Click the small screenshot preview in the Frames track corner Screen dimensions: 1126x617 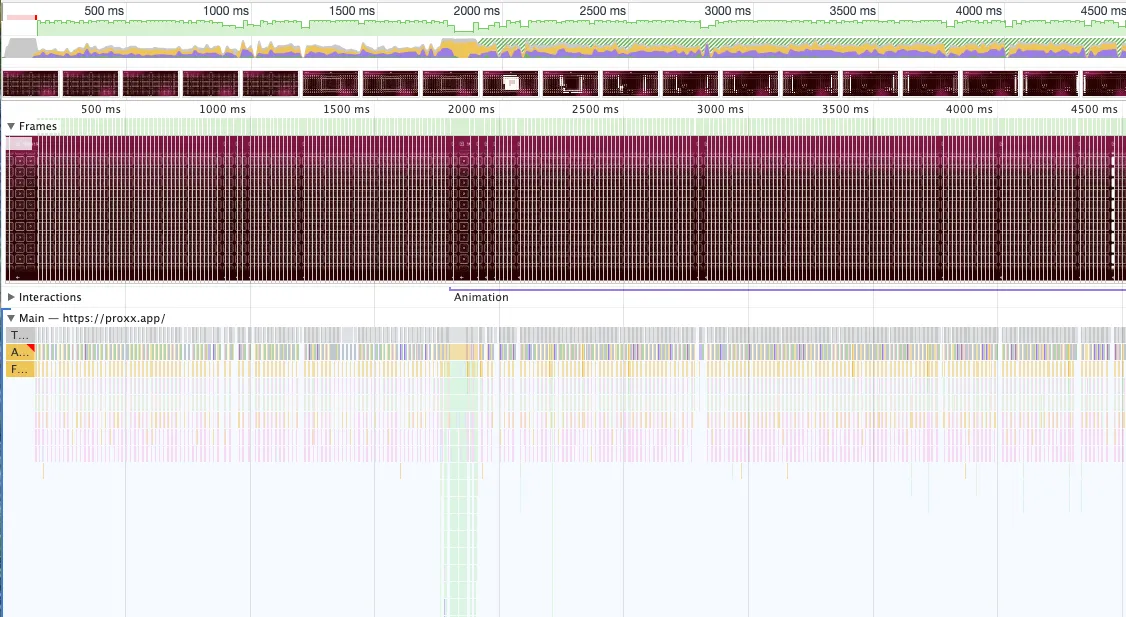(x=17, y=143)
